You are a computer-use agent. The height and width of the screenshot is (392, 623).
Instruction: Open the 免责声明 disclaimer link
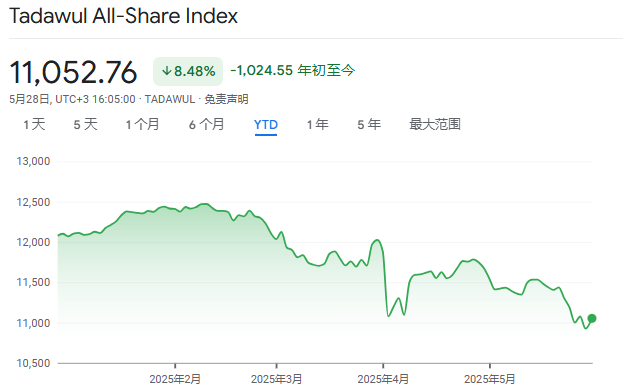tap(226, 99)
